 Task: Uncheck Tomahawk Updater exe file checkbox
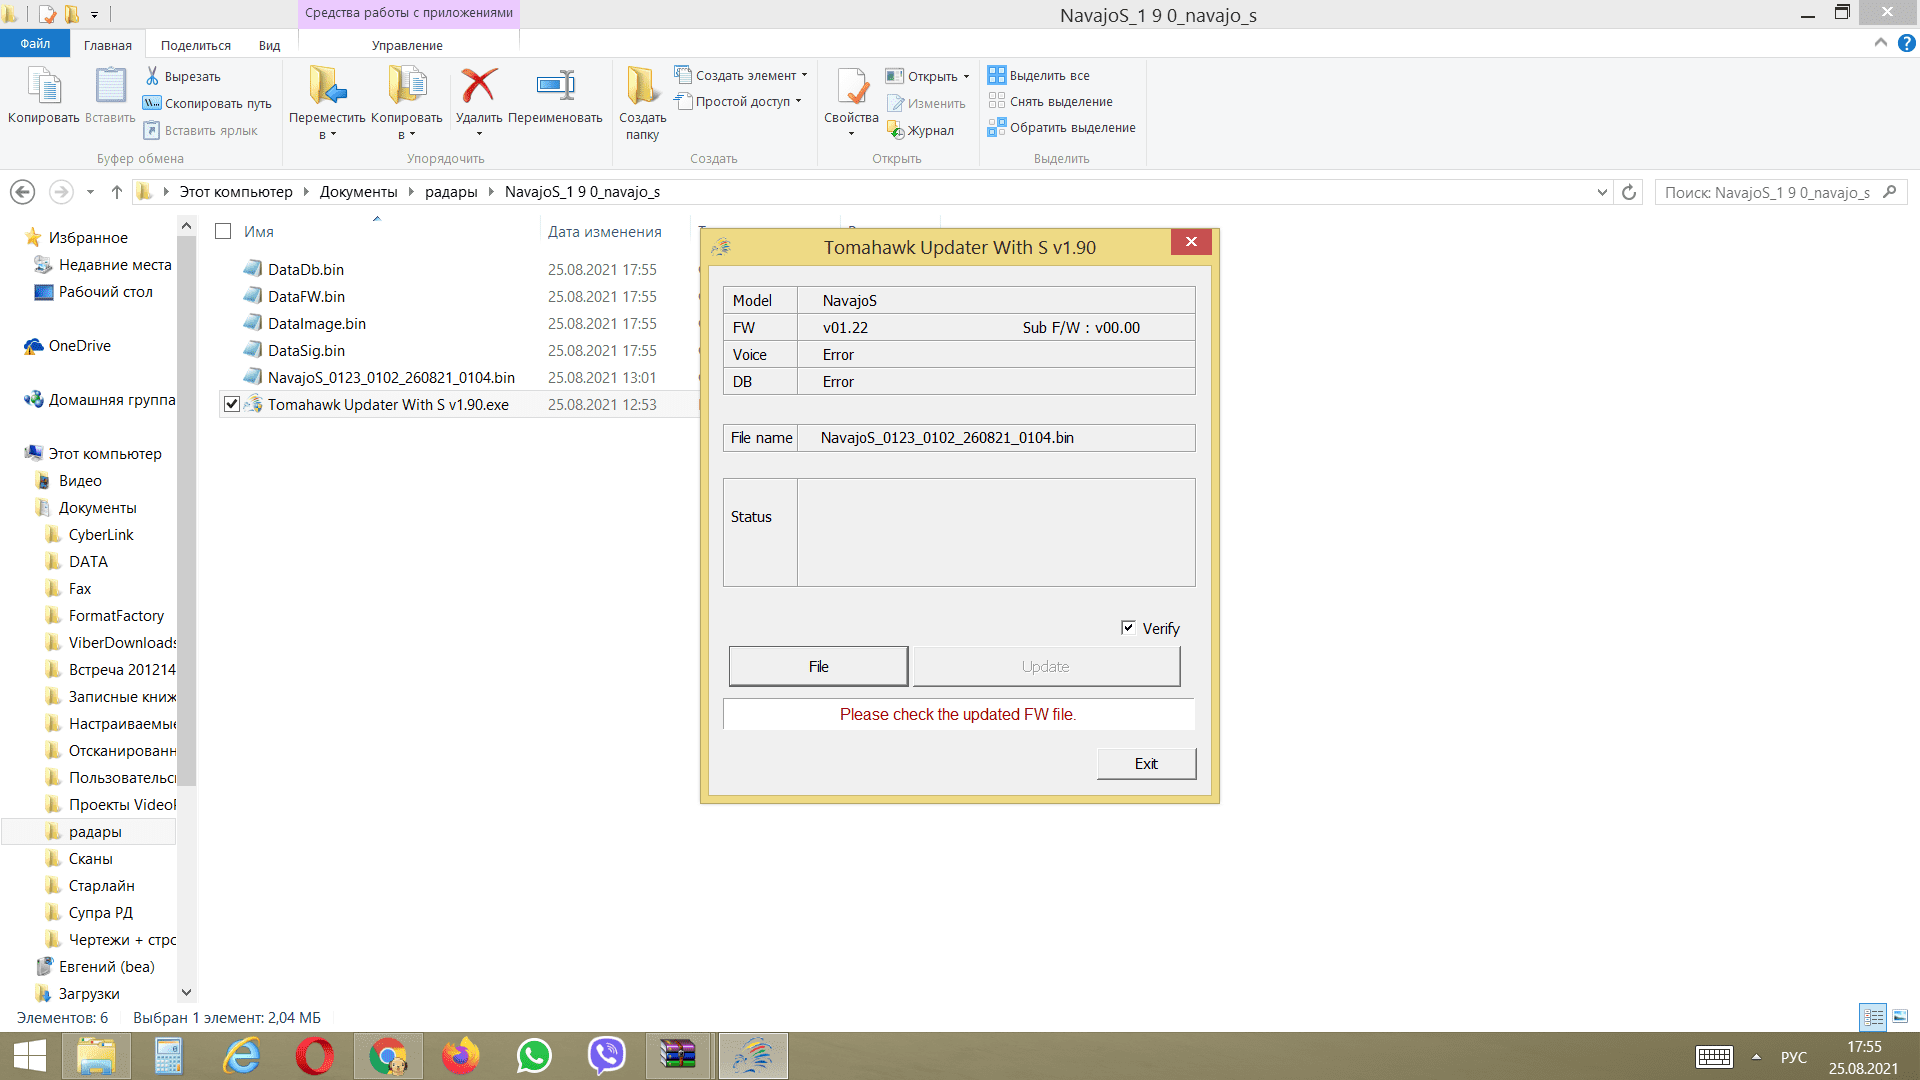click(x=232, y=404)
